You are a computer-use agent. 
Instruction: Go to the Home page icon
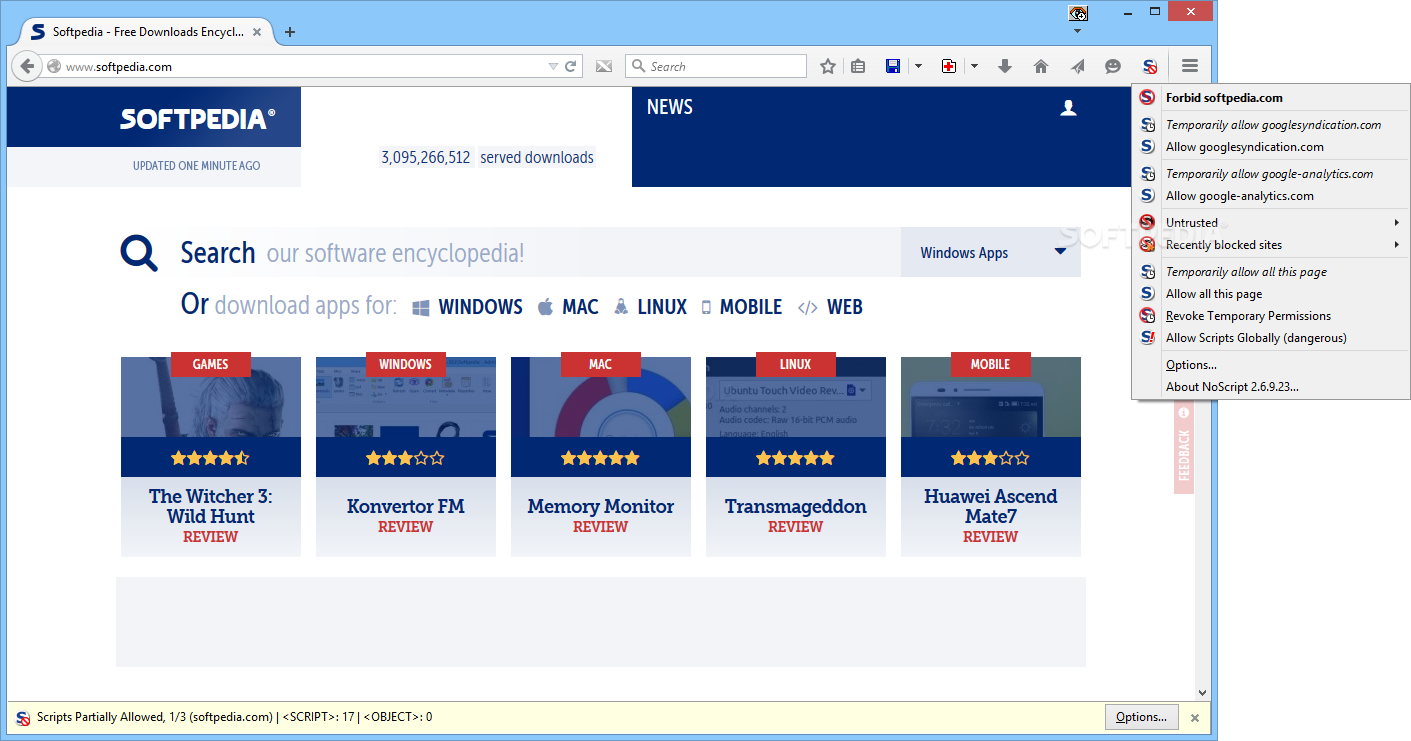[x=1041, y=66]
